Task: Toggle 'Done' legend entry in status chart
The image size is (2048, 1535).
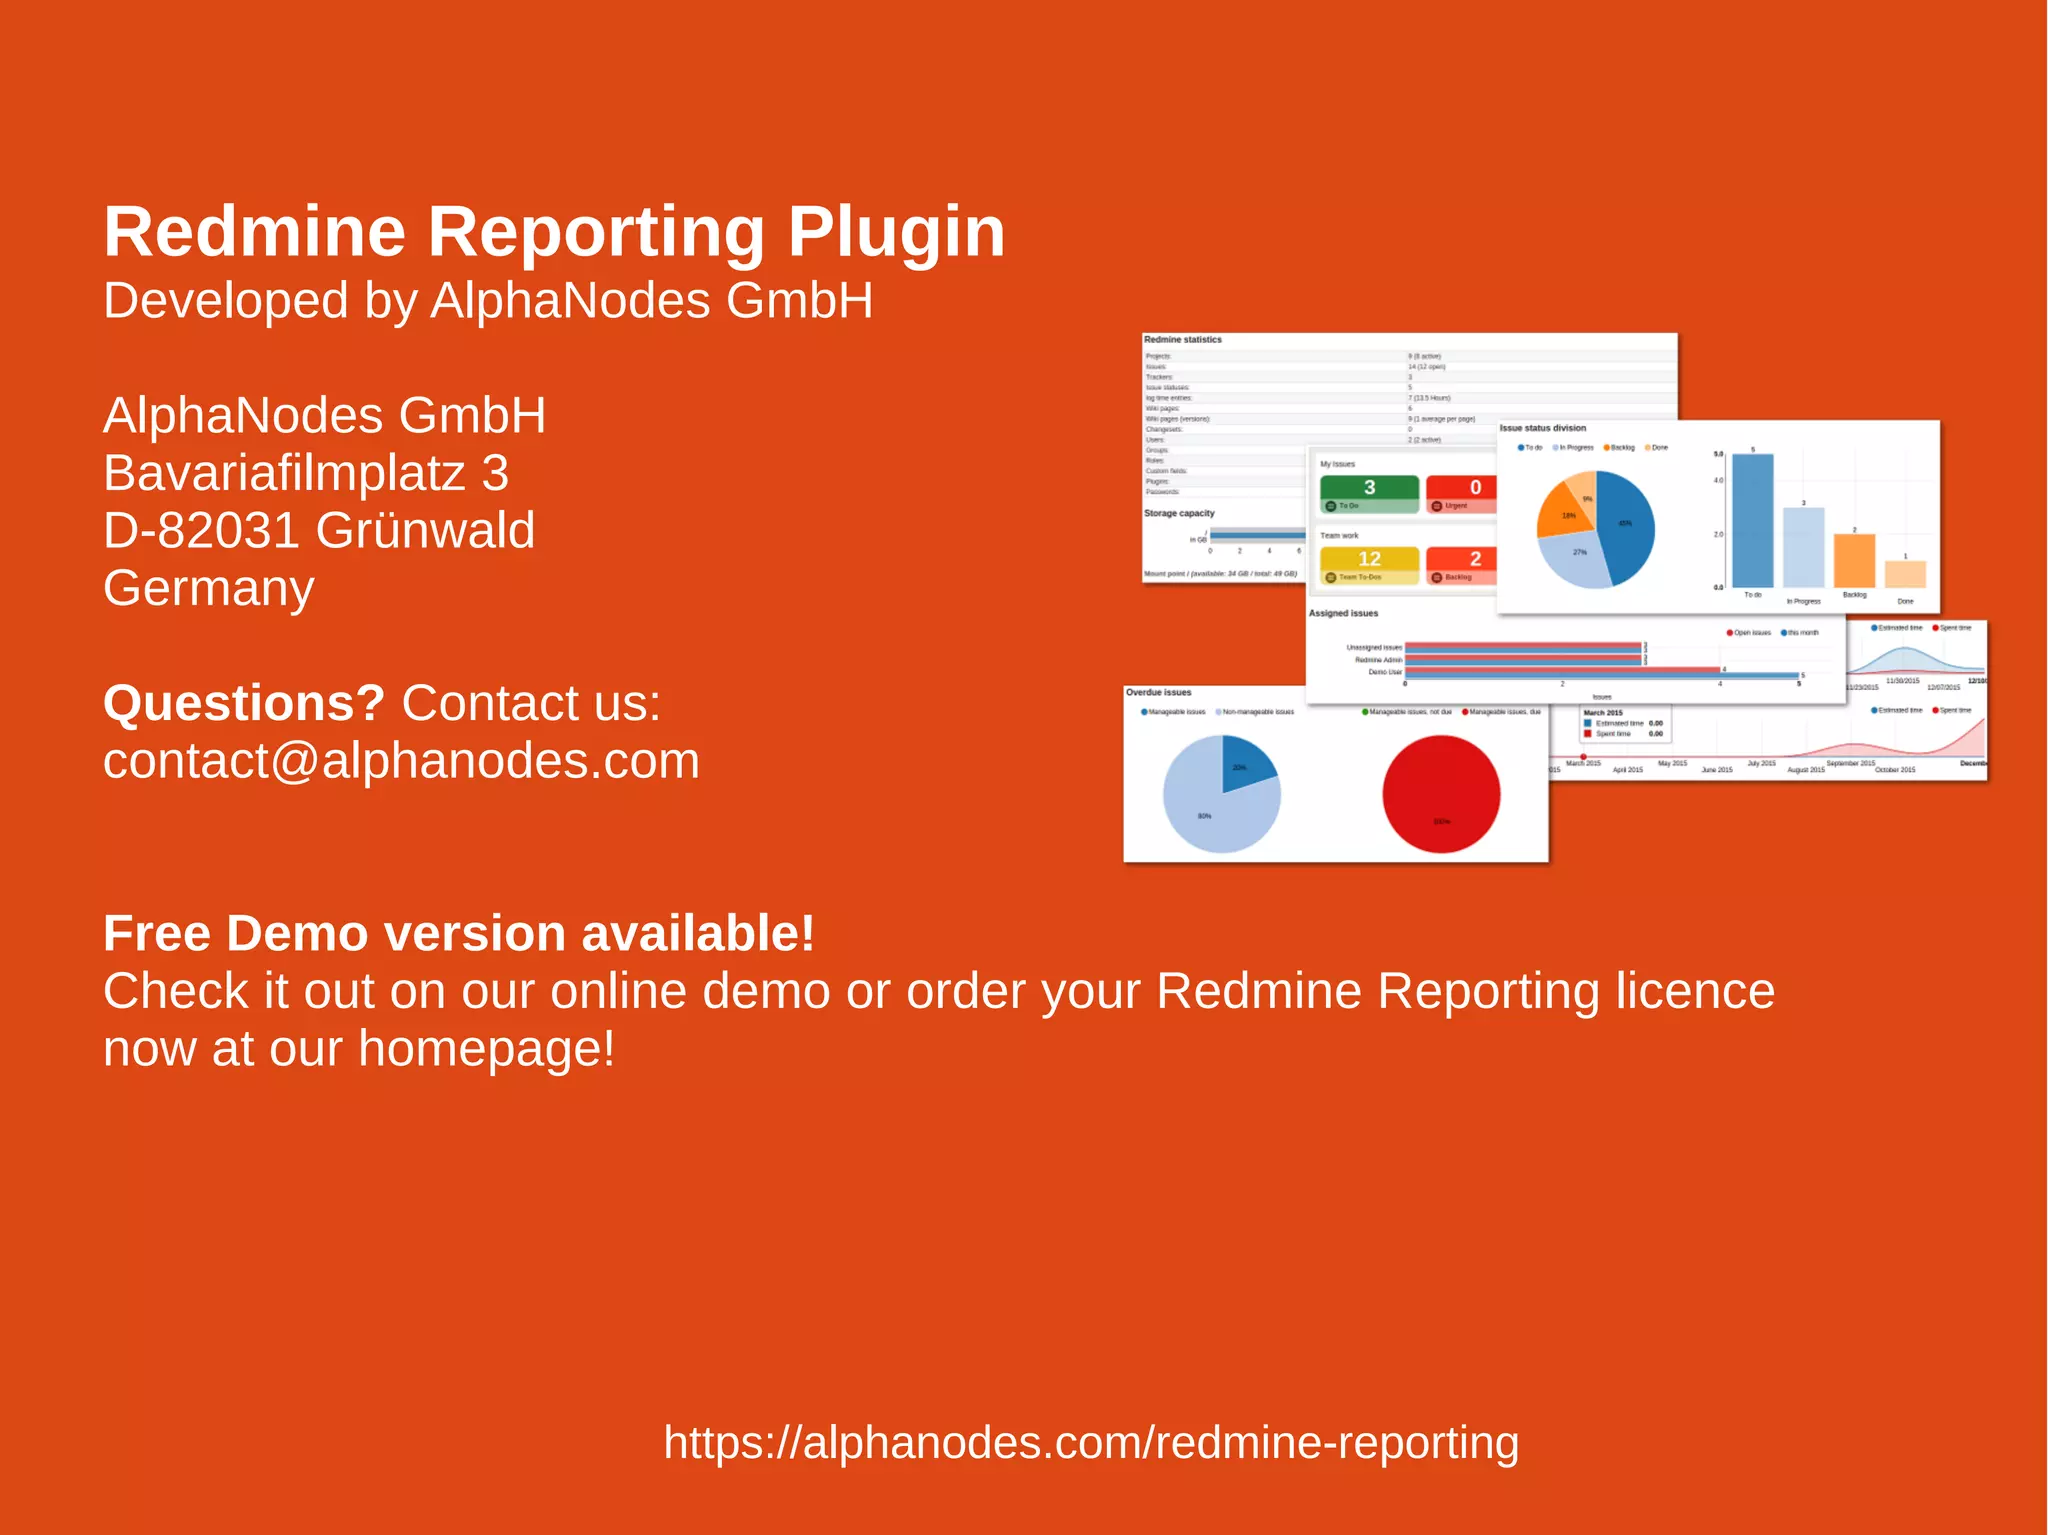Action: [x=1657, y=448]
